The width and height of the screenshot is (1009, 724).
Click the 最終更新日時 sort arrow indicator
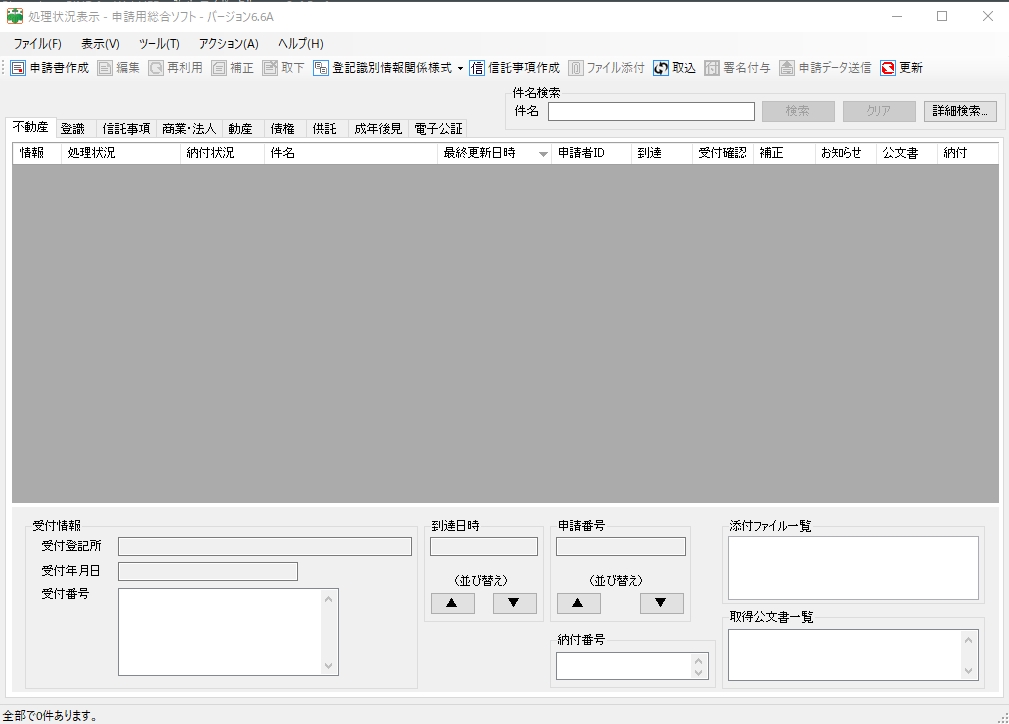click(x=543, y=154)
